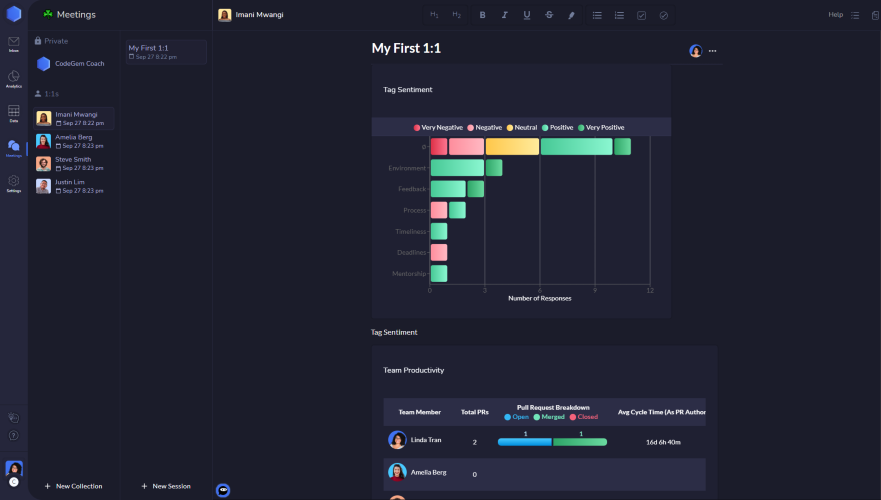Open the Help link
Image resolution: width=881 pixels, height=500 pixels.
click(x=835, y=15)
